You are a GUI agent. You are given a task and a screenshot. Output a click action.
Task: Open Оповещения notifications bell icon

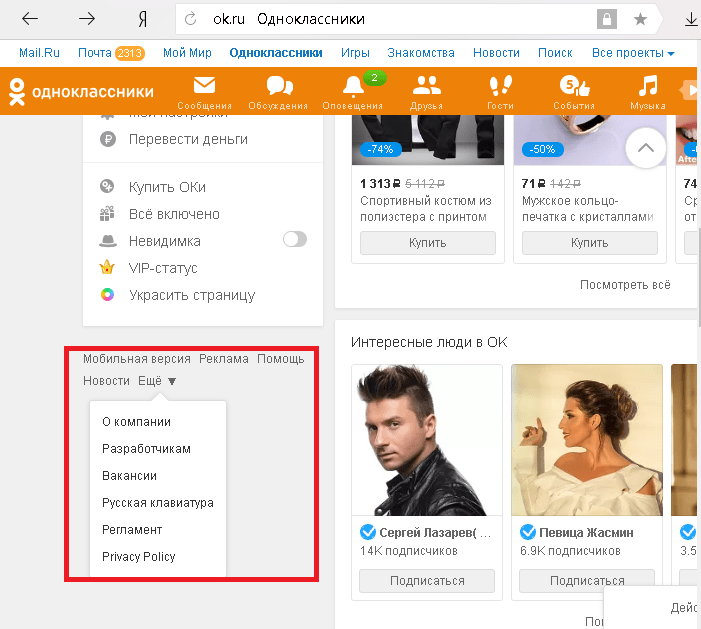pos(352,88)
